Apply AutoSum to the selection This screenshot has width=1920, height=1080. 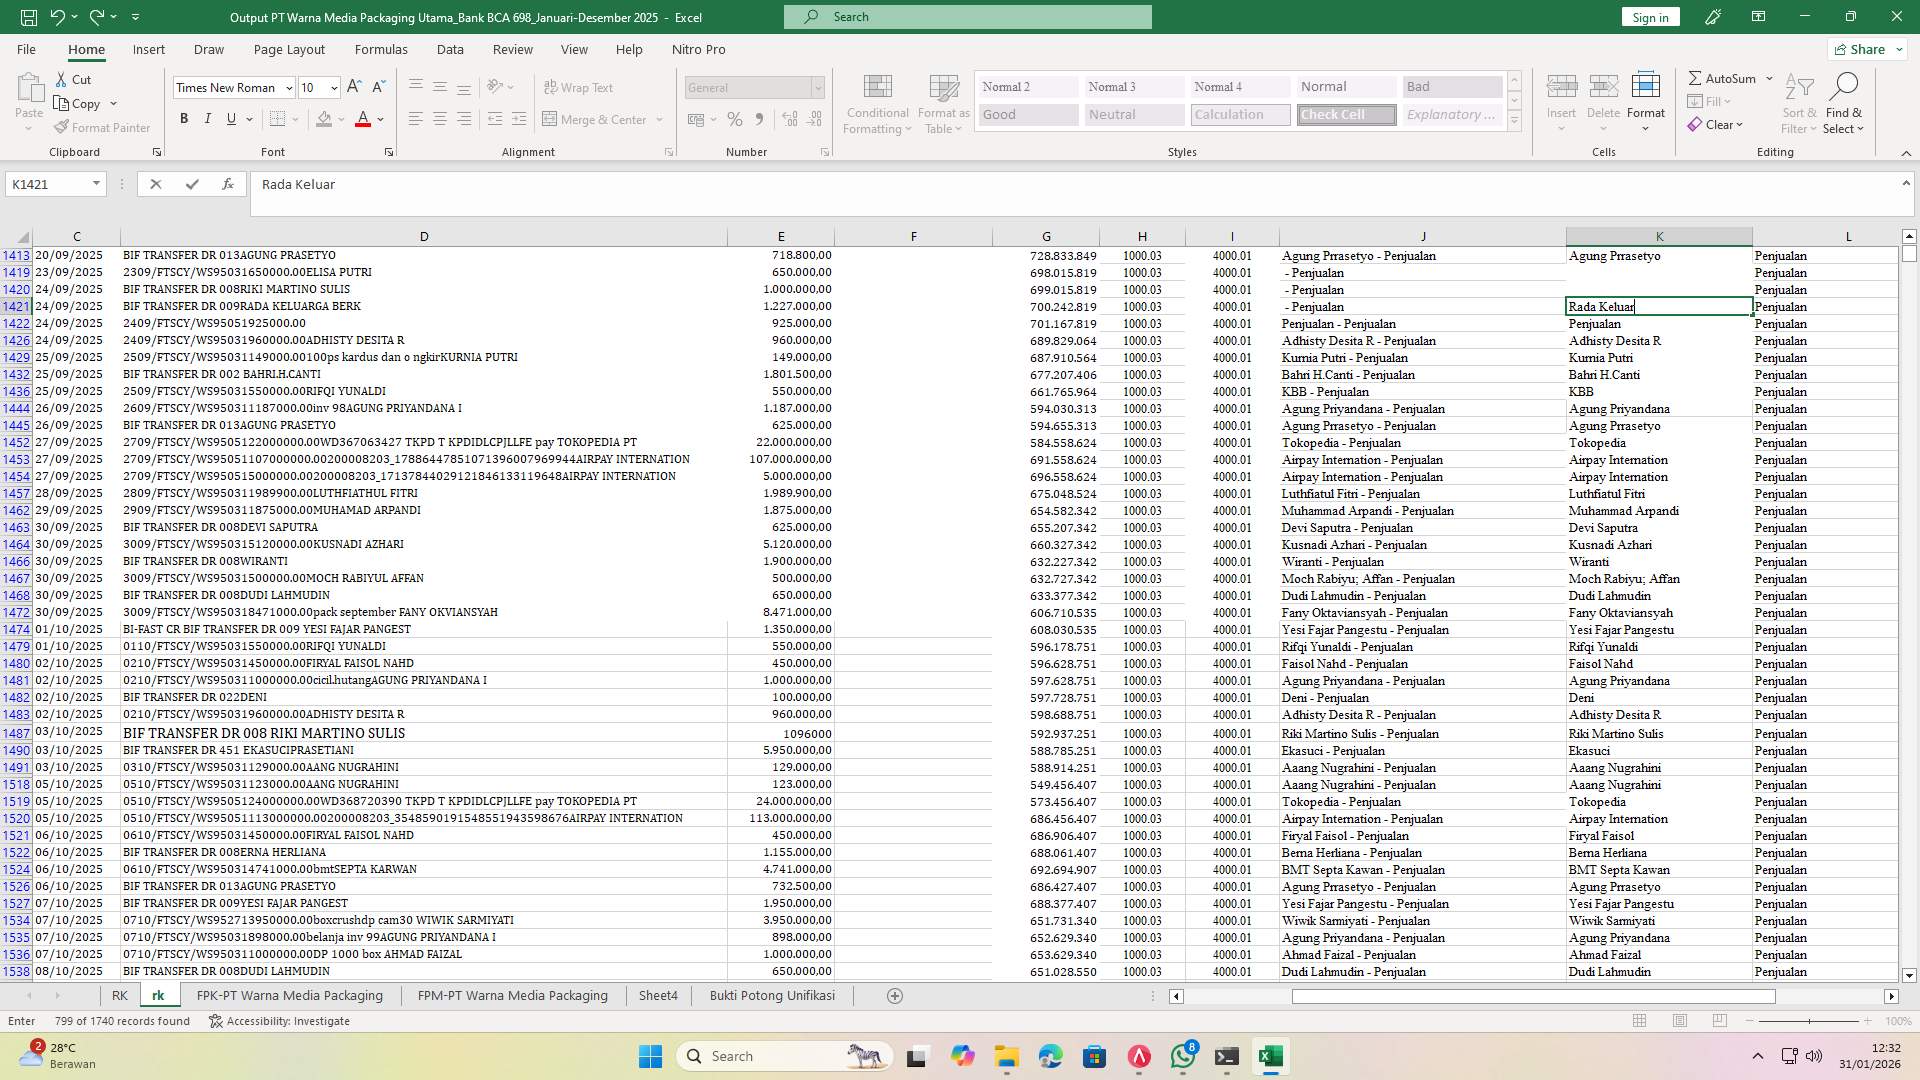1727,77
